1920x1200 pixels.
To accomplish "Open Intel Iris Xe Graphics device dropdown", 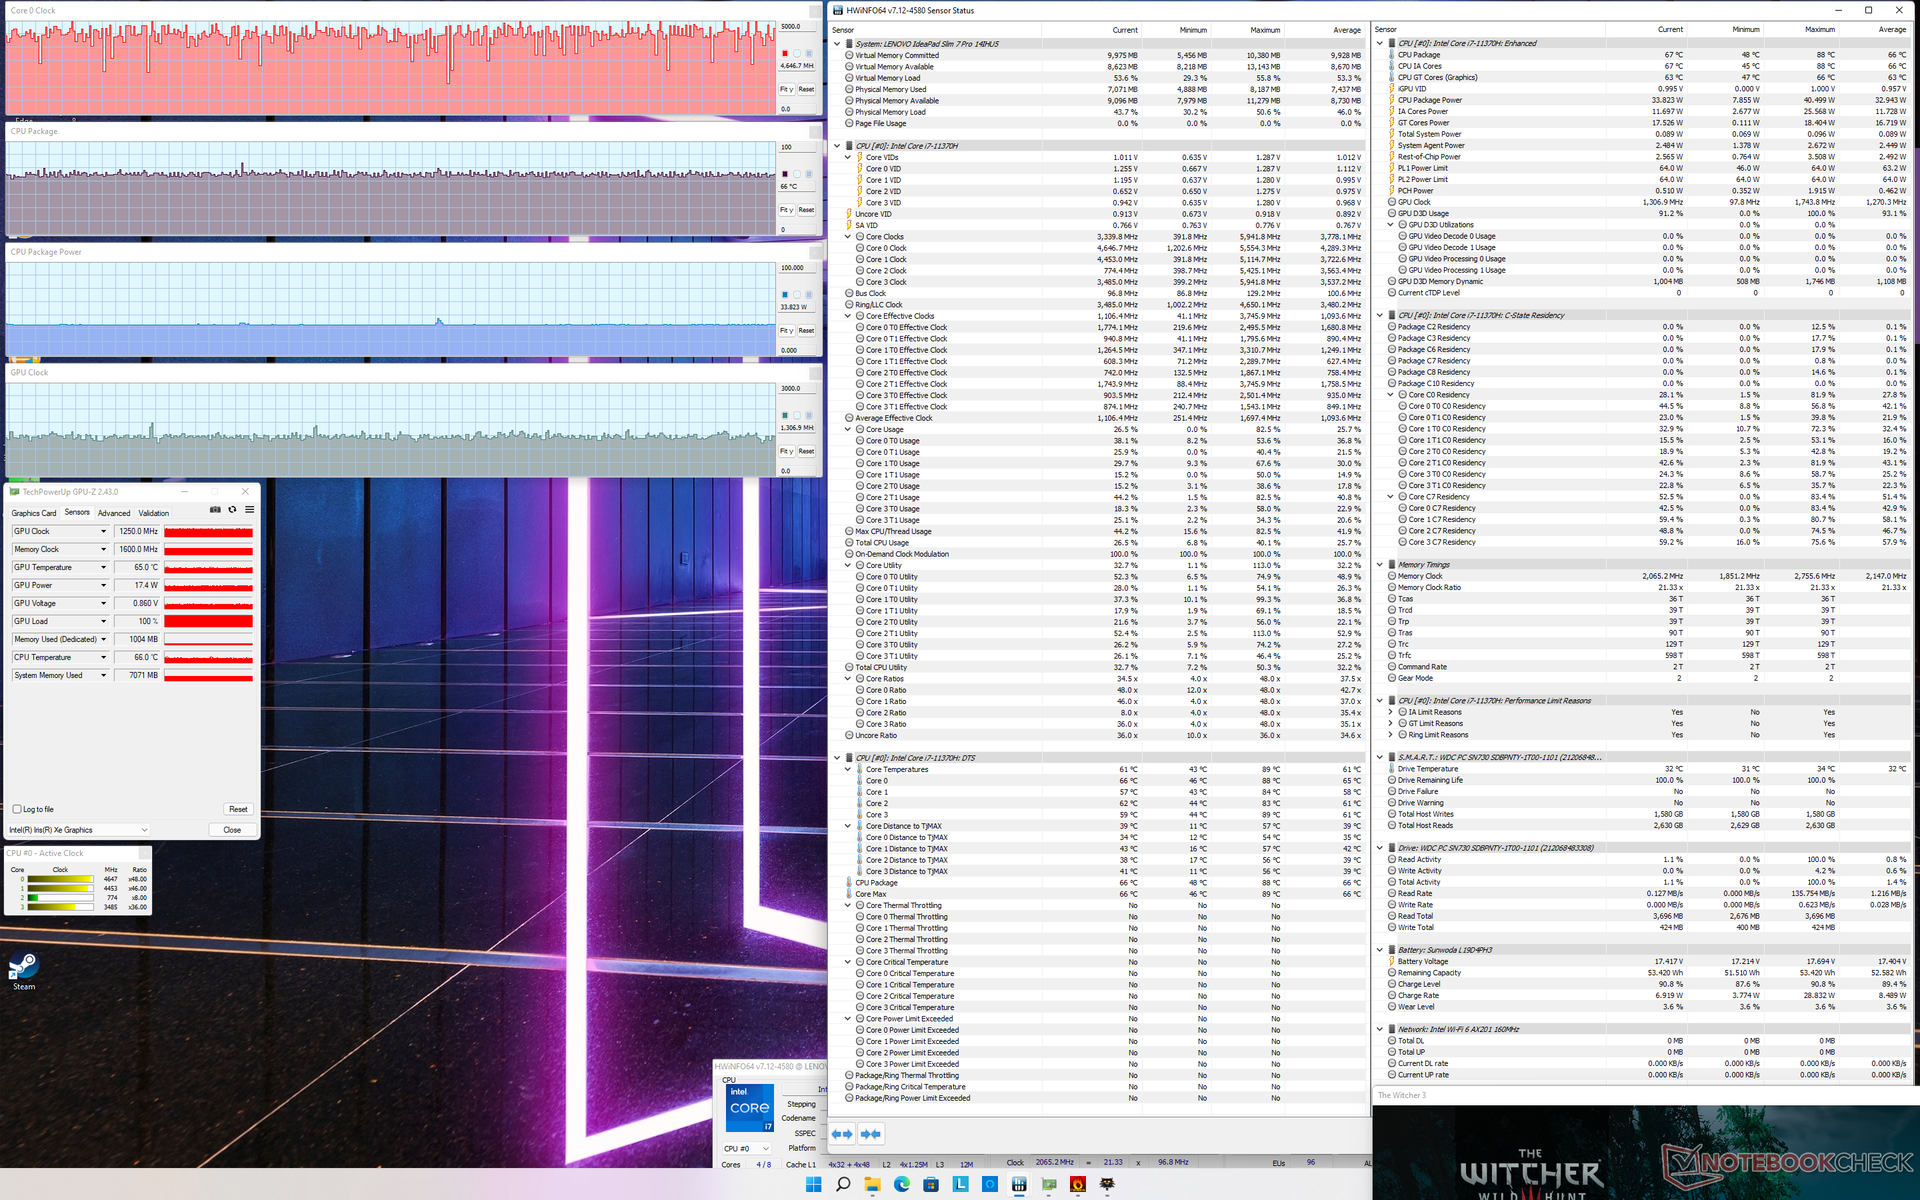I will pos(144,830).
